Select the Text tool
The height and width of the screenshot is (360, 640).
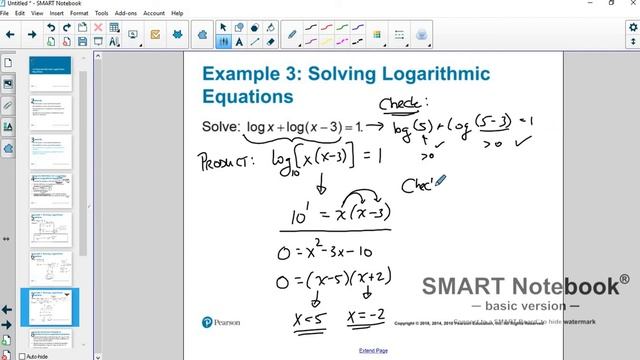tap(239, 41)
